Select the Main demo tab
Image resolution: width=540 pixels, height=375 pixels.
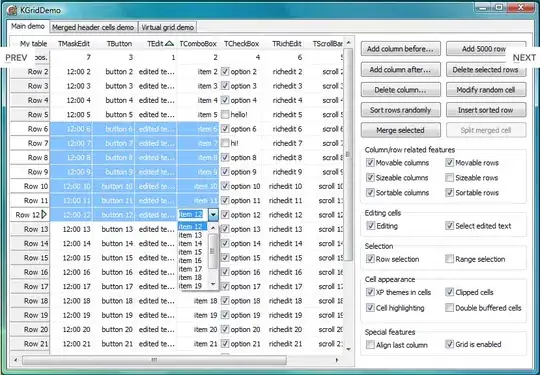pyautogui.click(x=28, y=26)
